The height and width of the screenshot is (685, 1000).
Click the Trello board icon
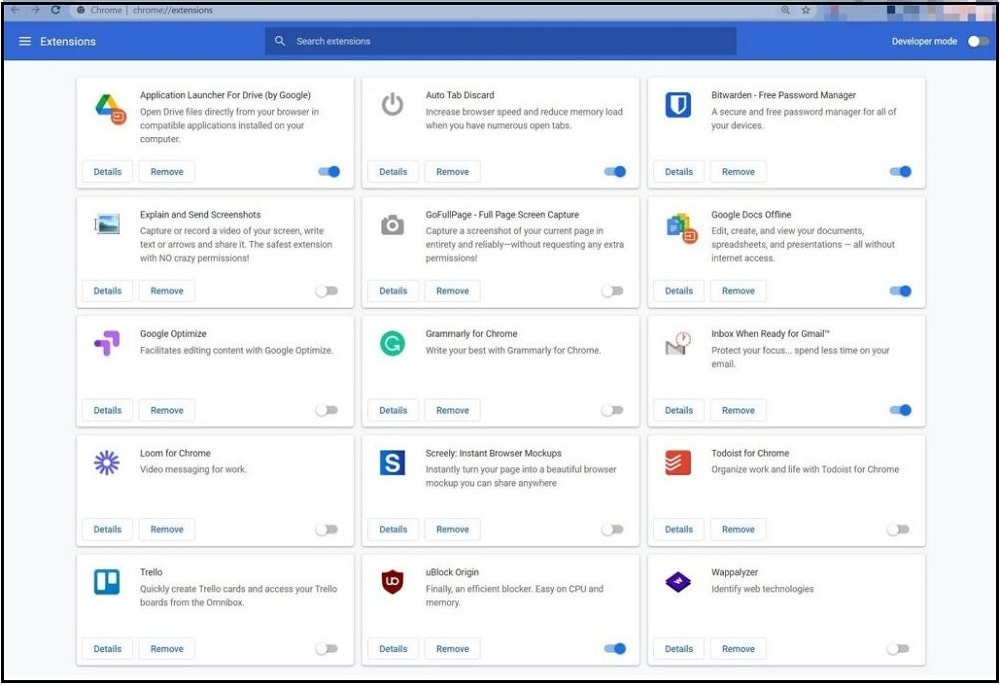107,582
